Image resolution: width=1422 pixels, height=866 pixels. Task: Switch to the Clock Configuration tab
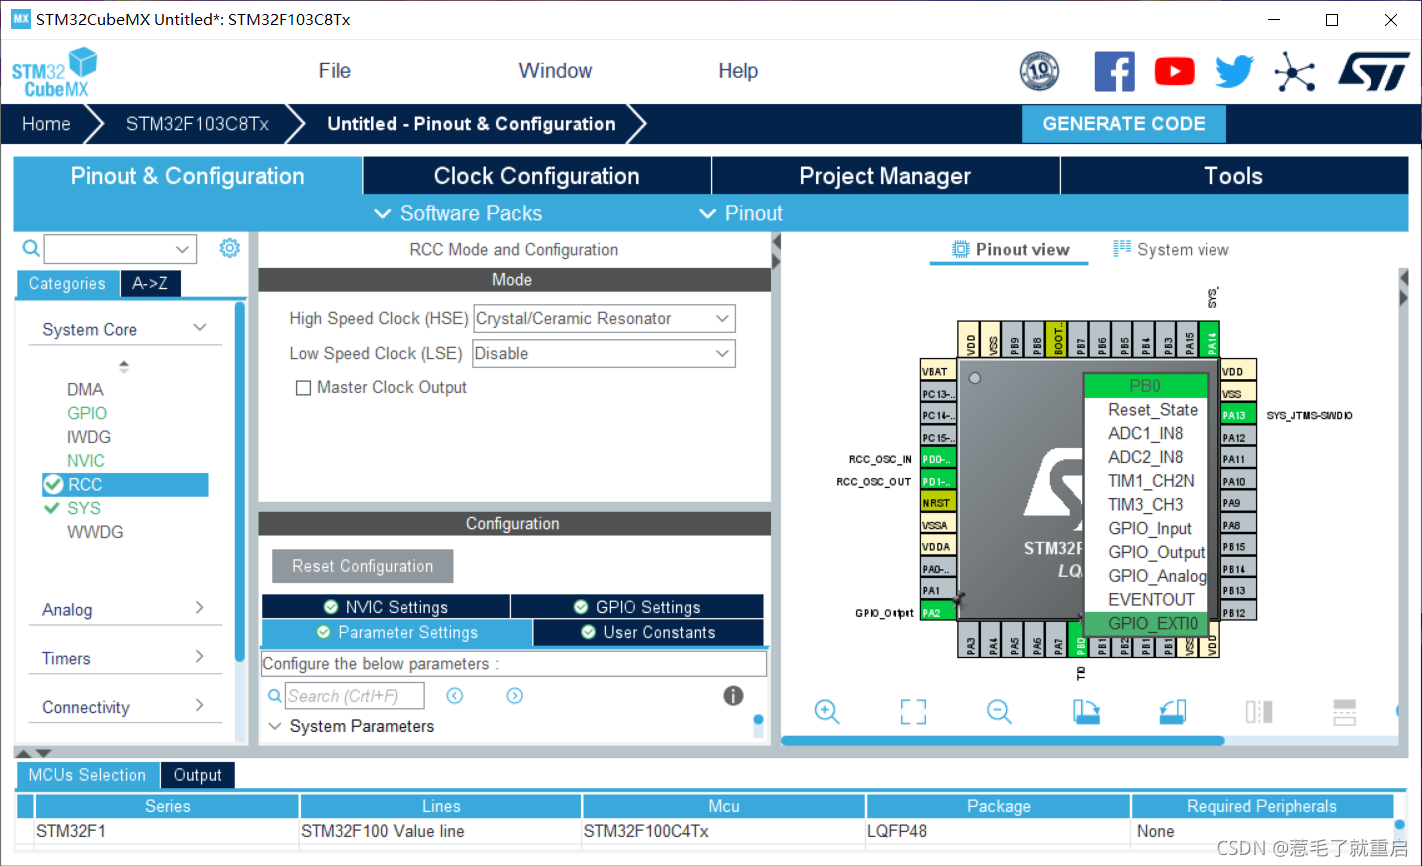[537, 176]
